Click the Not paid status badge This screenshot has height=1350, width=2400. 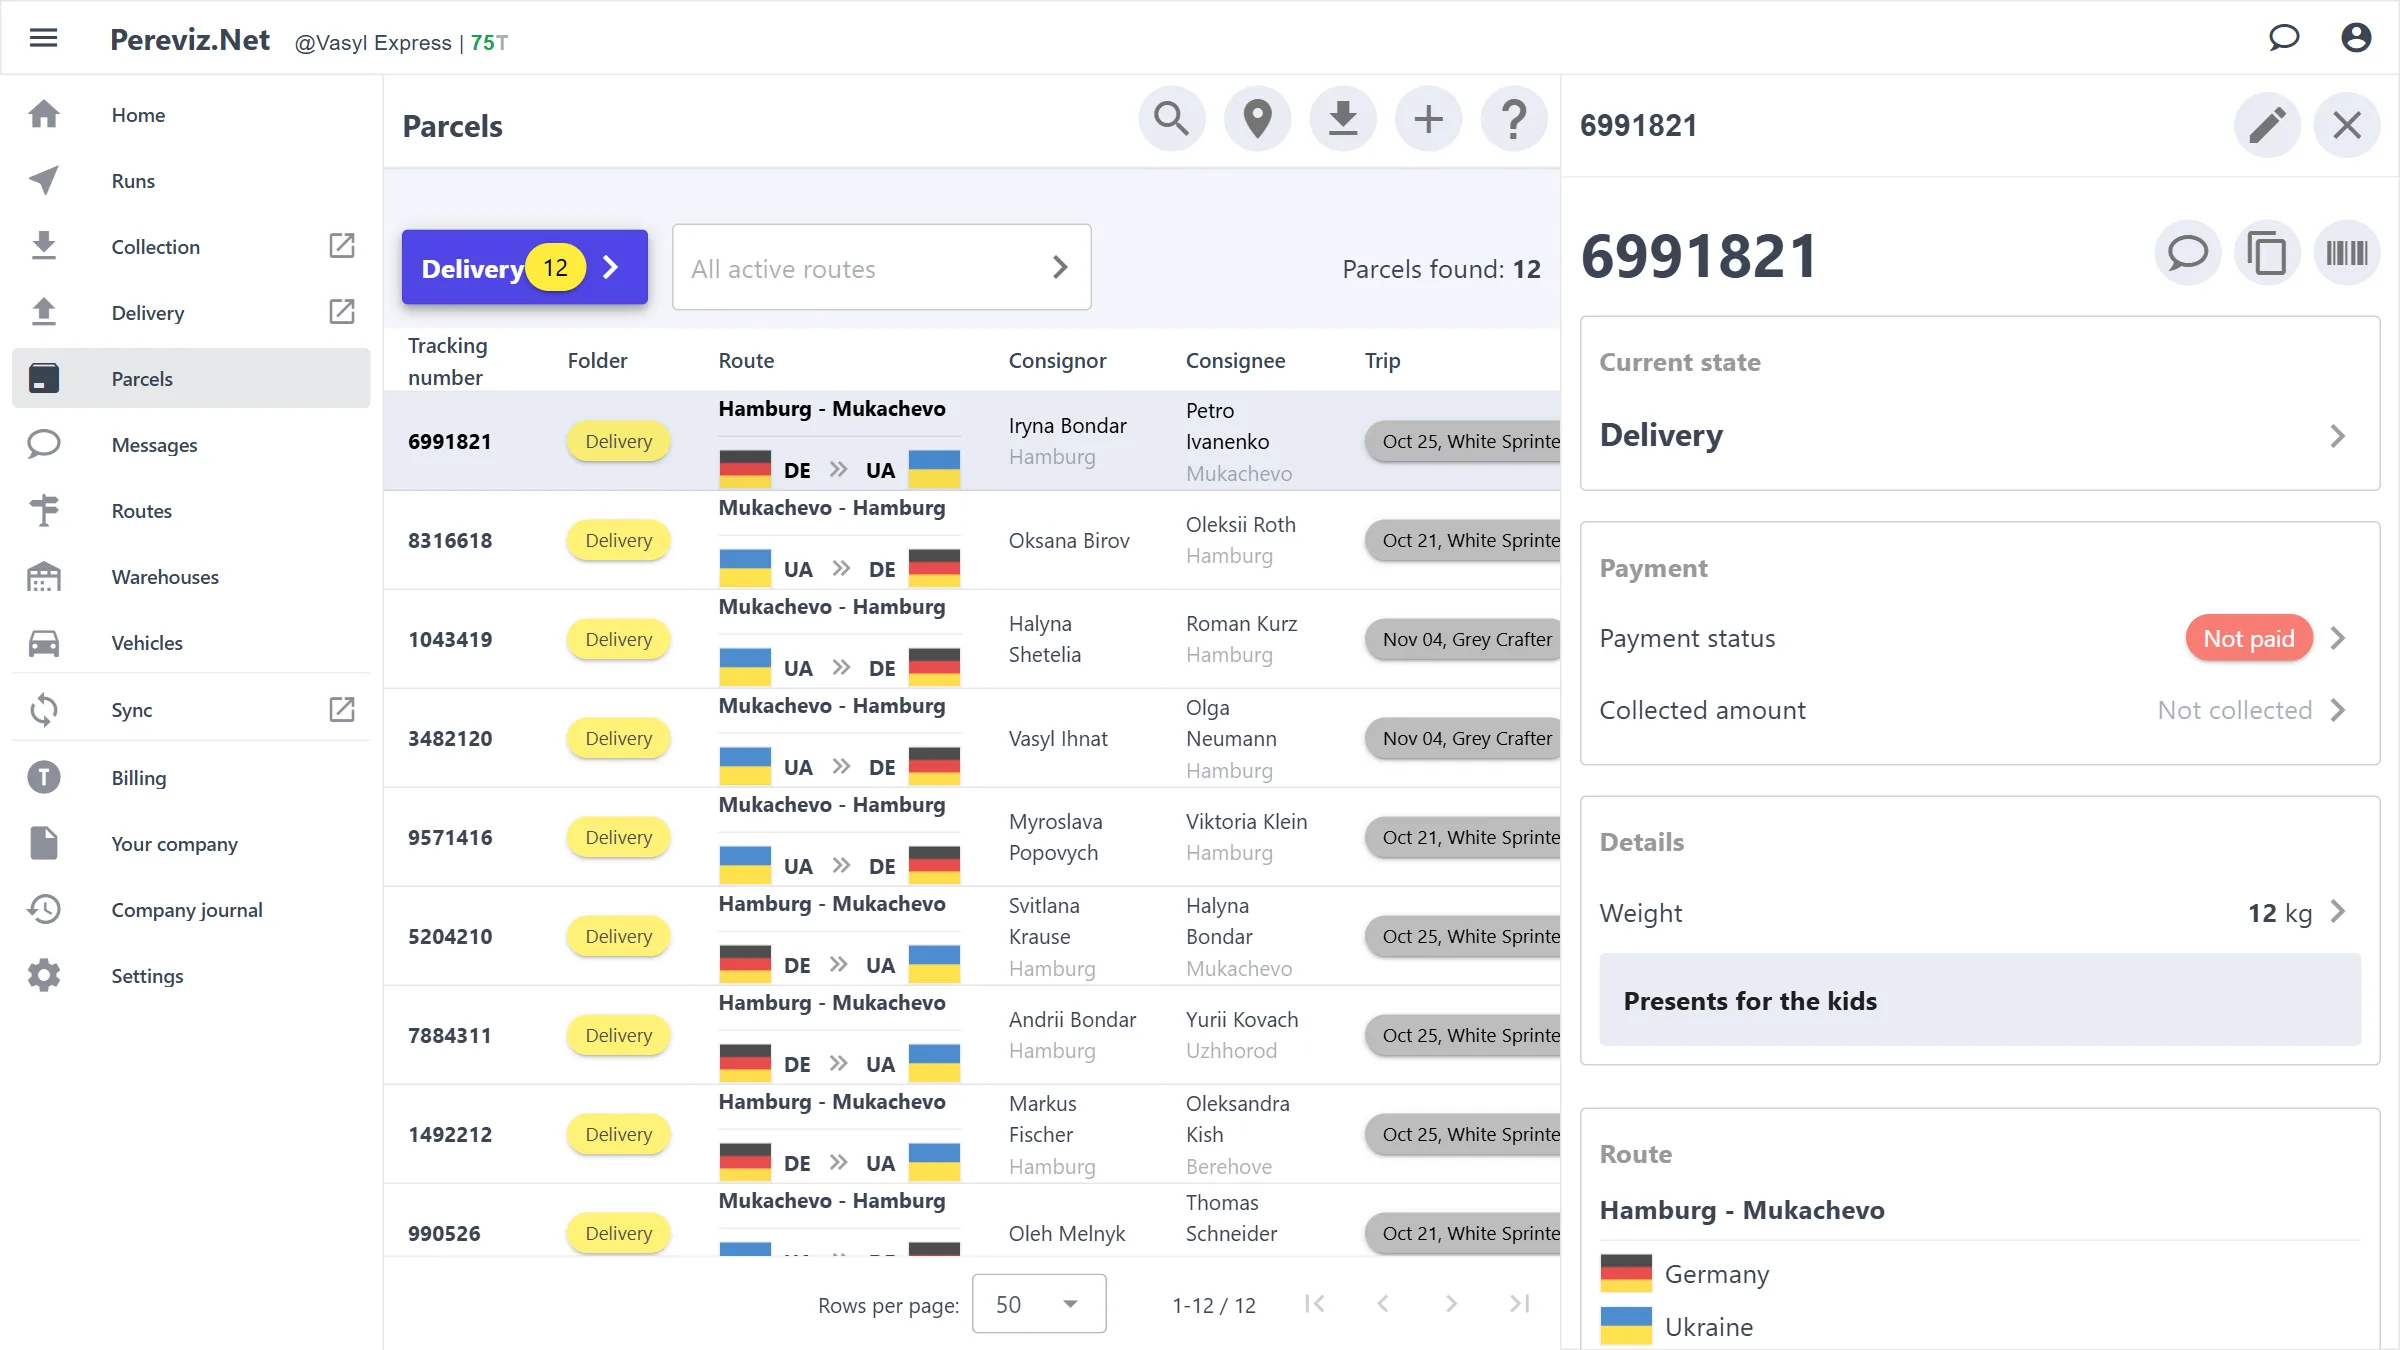click(2249, 639)
